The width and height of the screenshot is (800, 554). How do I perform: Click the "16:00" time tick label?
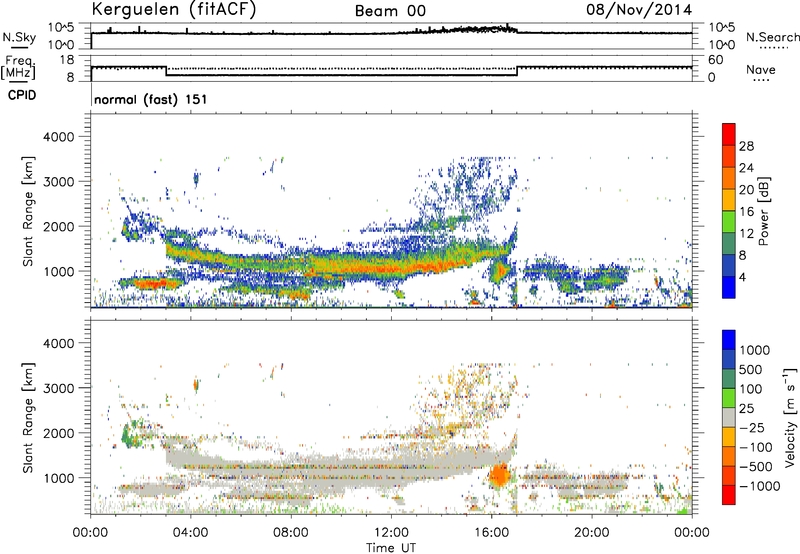[491, 533]
